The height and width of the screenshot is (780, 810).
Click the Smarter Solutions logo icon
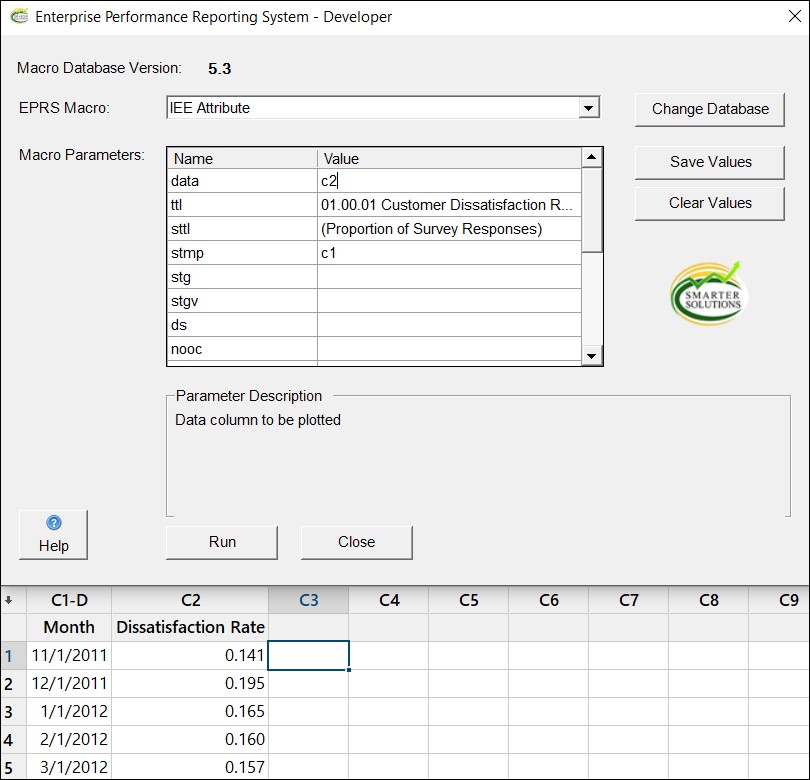pos(708,292)
